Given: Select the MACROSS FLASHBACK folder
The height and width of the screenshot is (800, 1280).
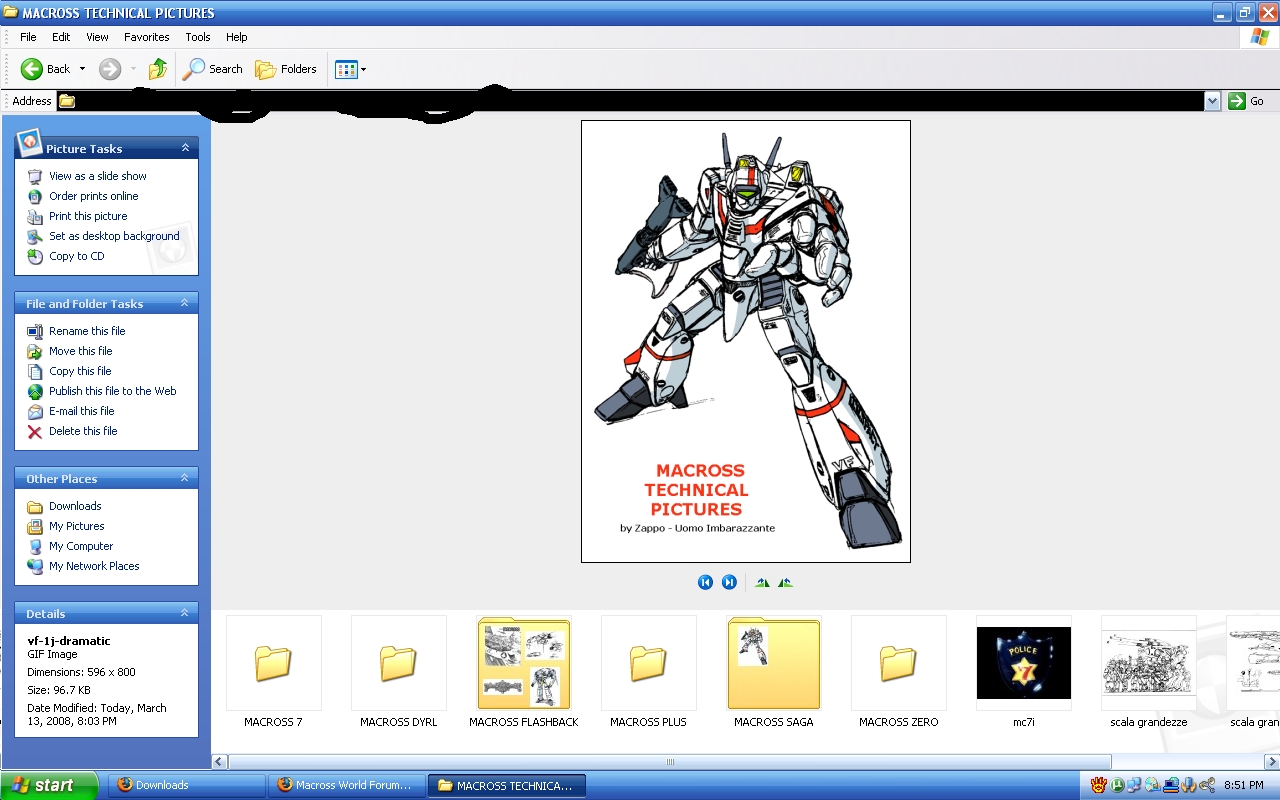Looking at the screenshot, I should (x=524, y=671).
